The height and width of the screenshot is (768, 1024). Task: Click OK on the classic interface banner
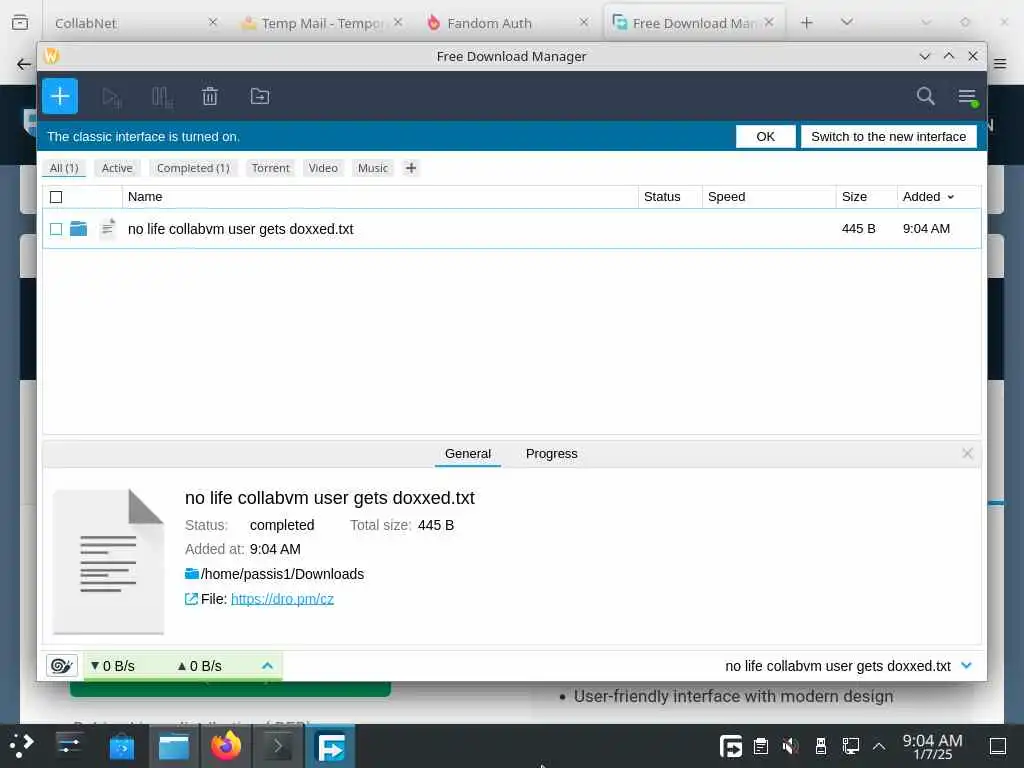(x=765, y=136)
